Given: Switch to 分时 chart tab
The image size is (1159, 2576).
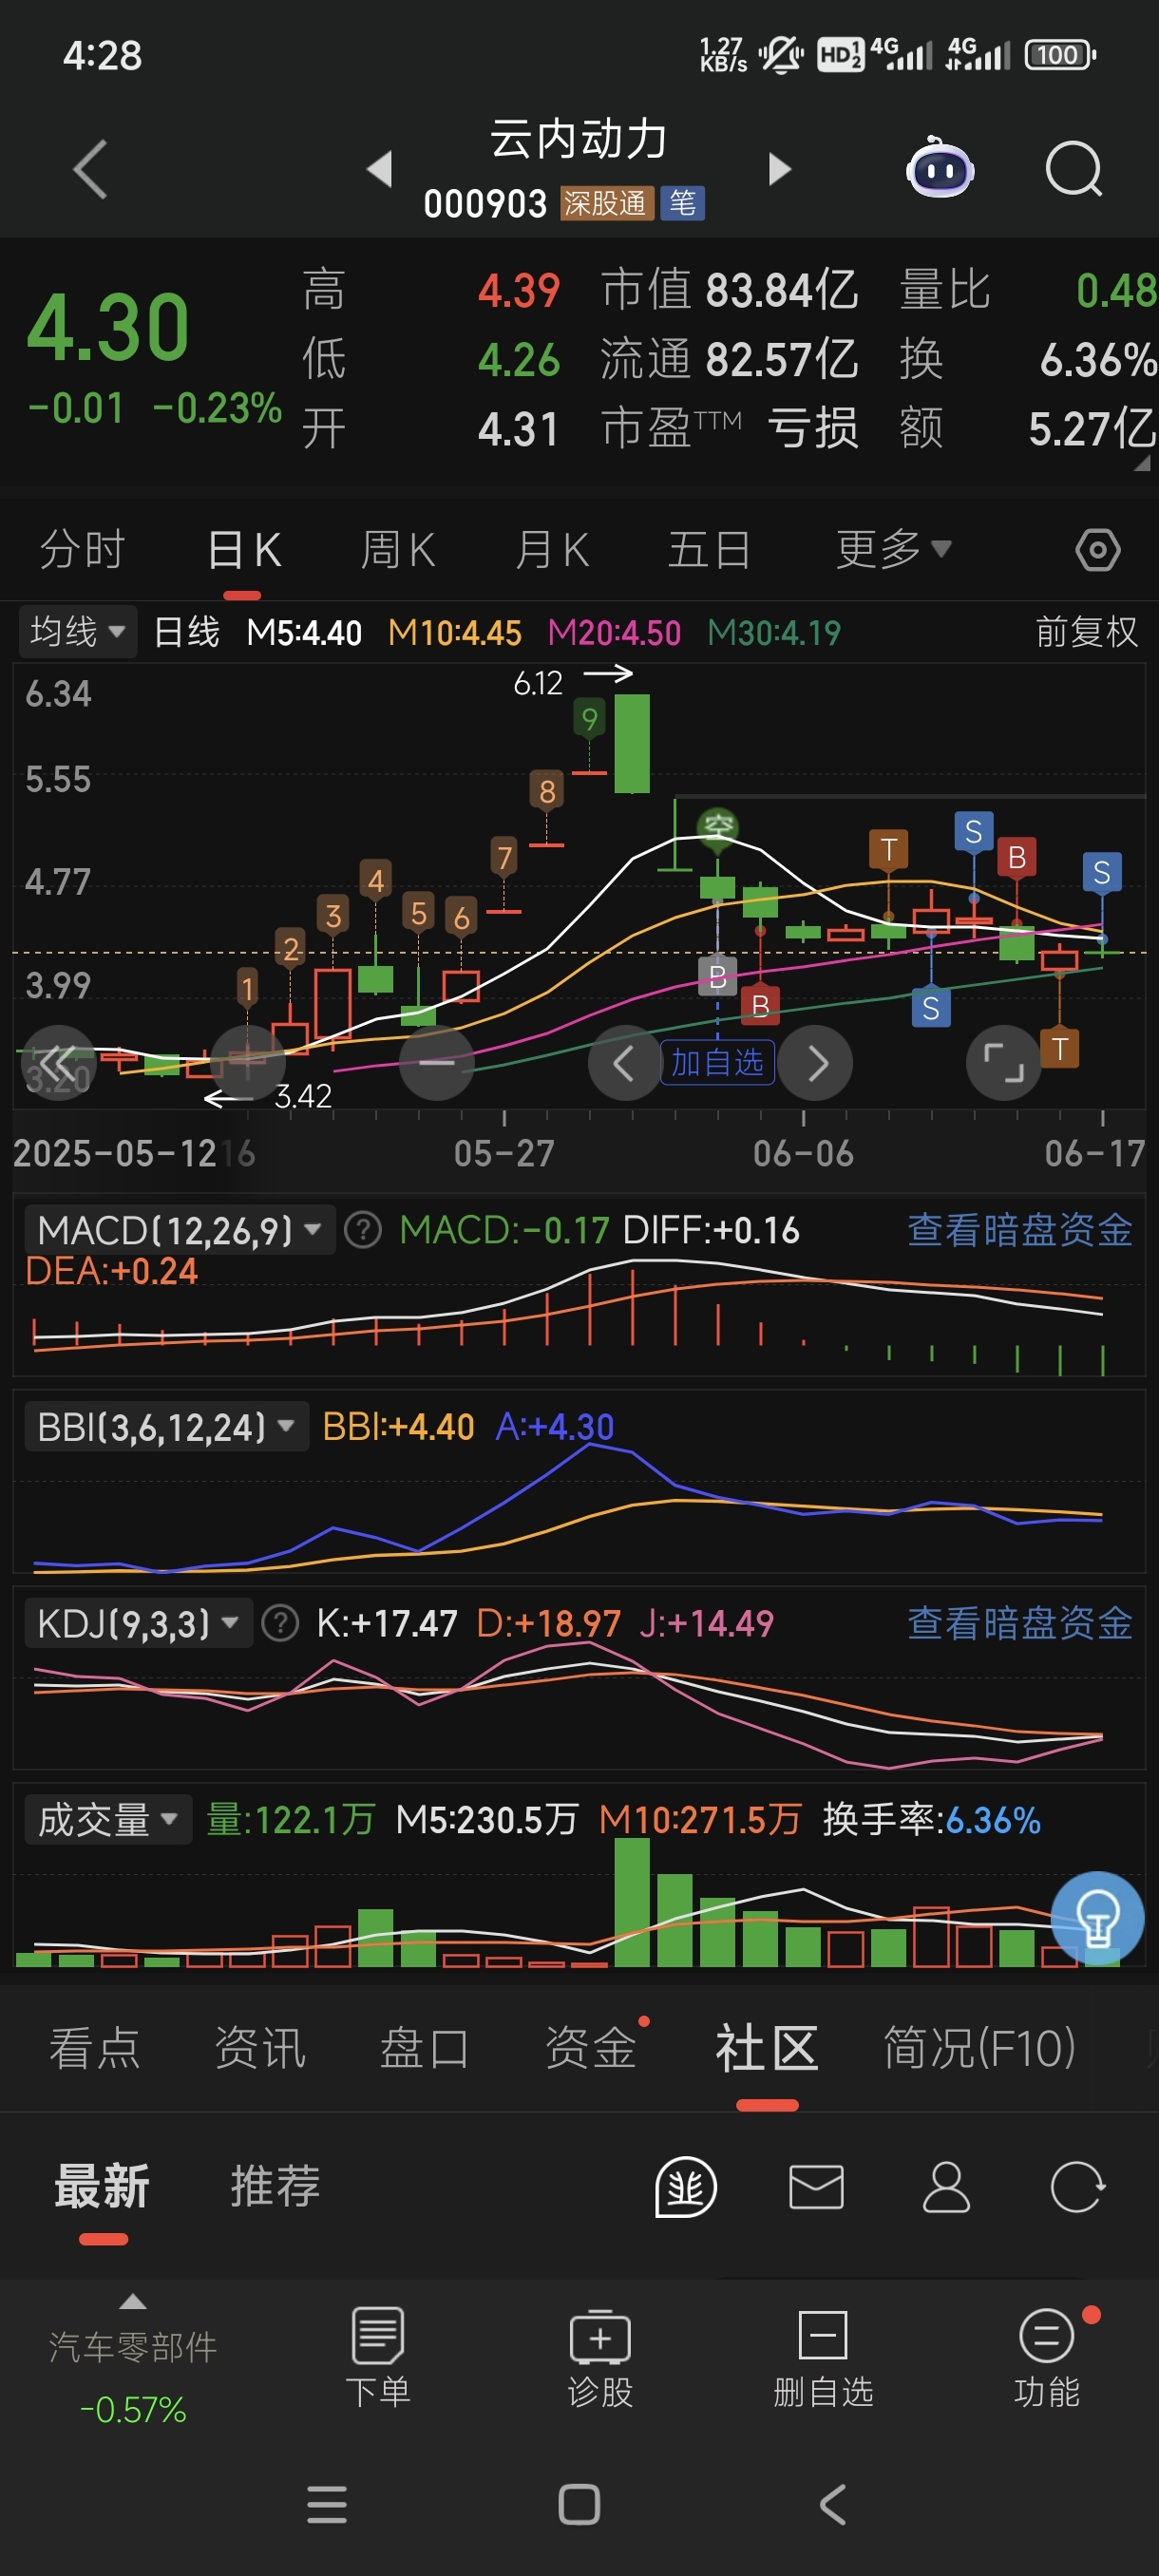Looking at the screenshot, I should (82, 550).
